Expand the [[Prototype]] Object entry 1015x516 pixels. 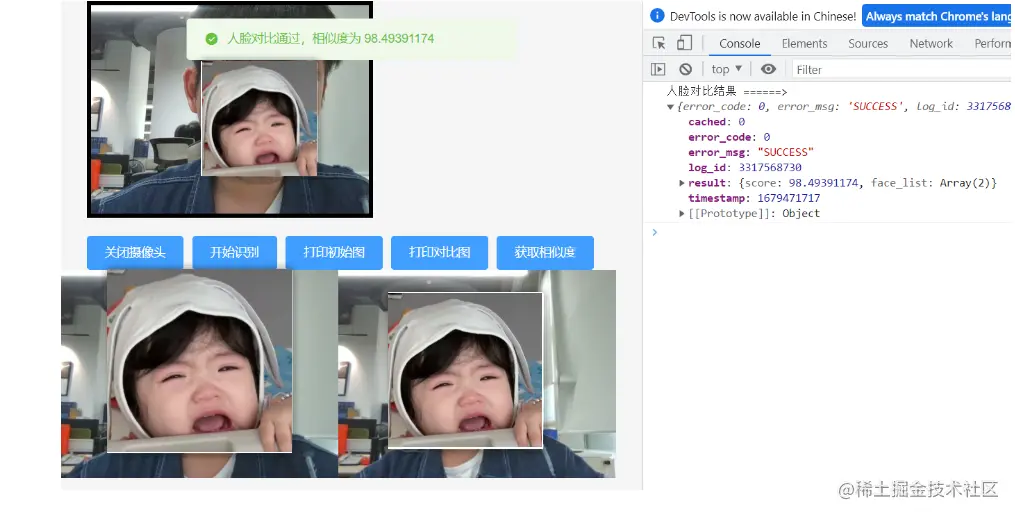pyautogui.click(x=682, y=214)
